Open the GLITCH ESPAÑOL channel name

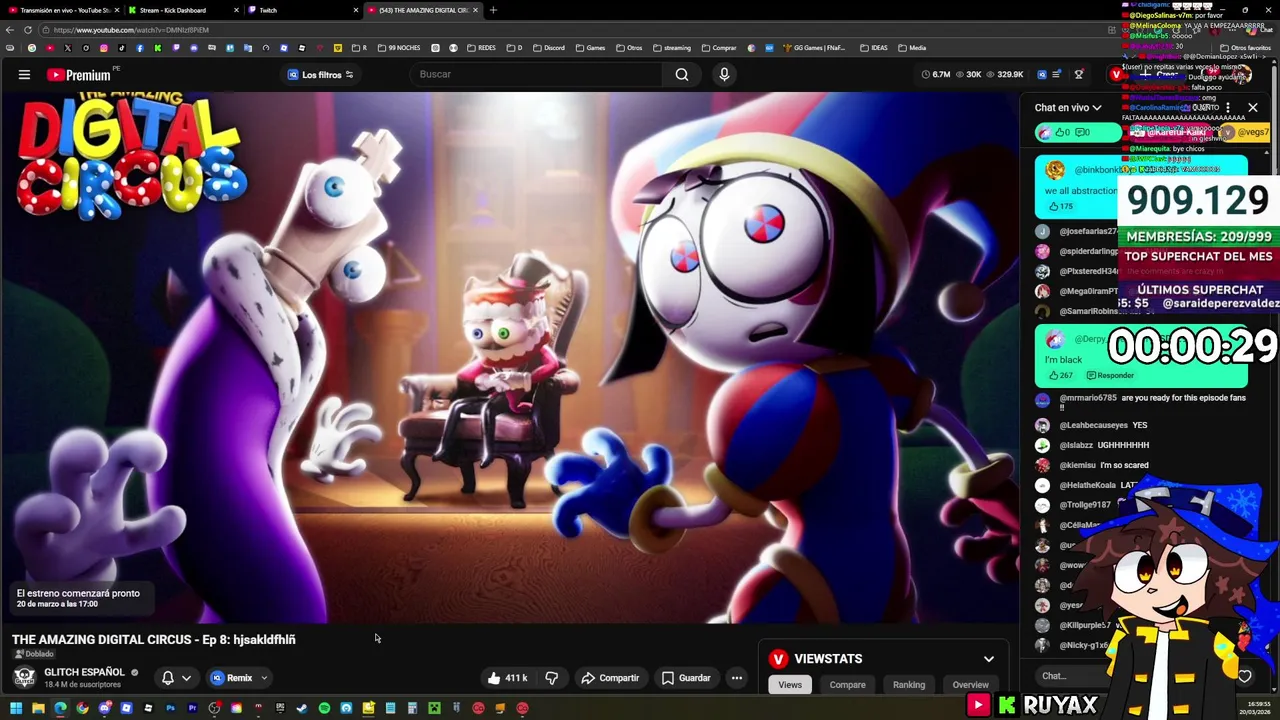point(84,672)
